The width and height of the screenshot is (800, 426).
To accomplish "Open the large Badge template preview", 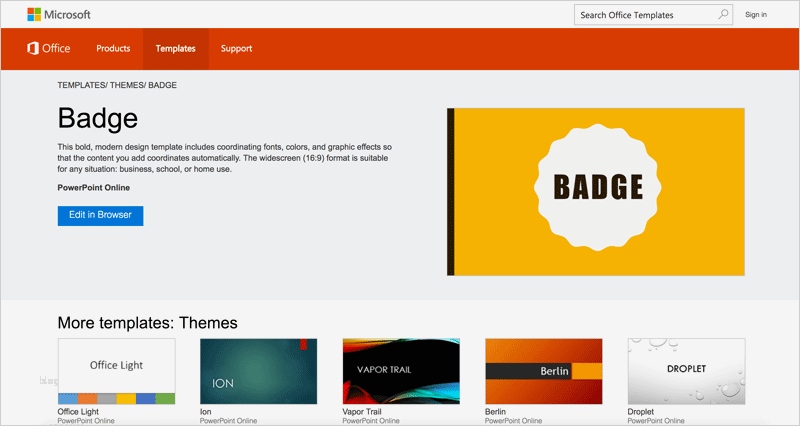I will 595,192.
